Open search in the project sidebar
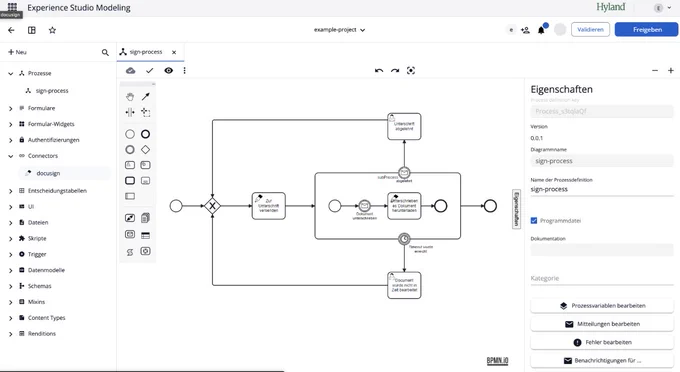 (105, 52)
